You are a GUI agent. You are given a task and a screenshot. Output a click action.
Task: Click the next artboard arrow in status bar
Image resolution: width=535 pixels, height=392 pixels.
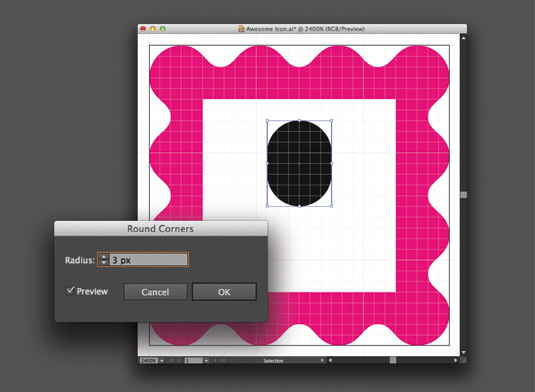(x=216, y=360)
